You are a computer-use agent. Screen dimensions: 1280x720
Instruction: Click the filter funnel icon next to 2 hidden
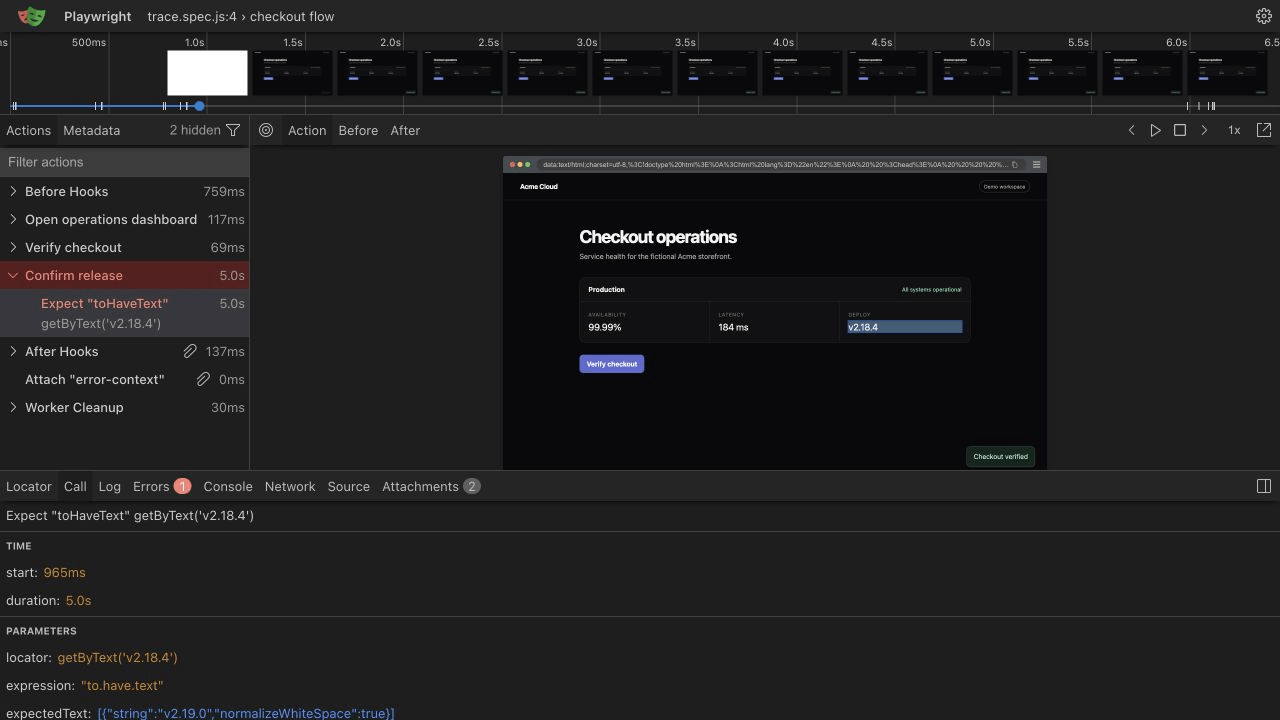pyautogui.click(x=233, y=130)
